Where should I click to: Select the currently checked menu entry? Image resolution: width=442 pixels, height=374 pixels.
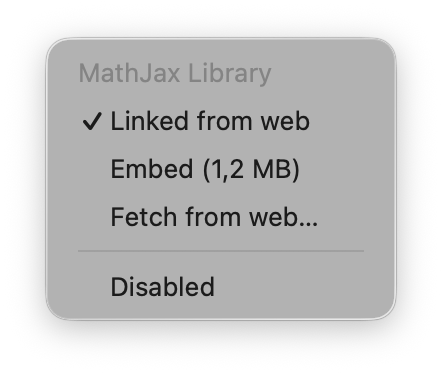click(x=221, y=121)
